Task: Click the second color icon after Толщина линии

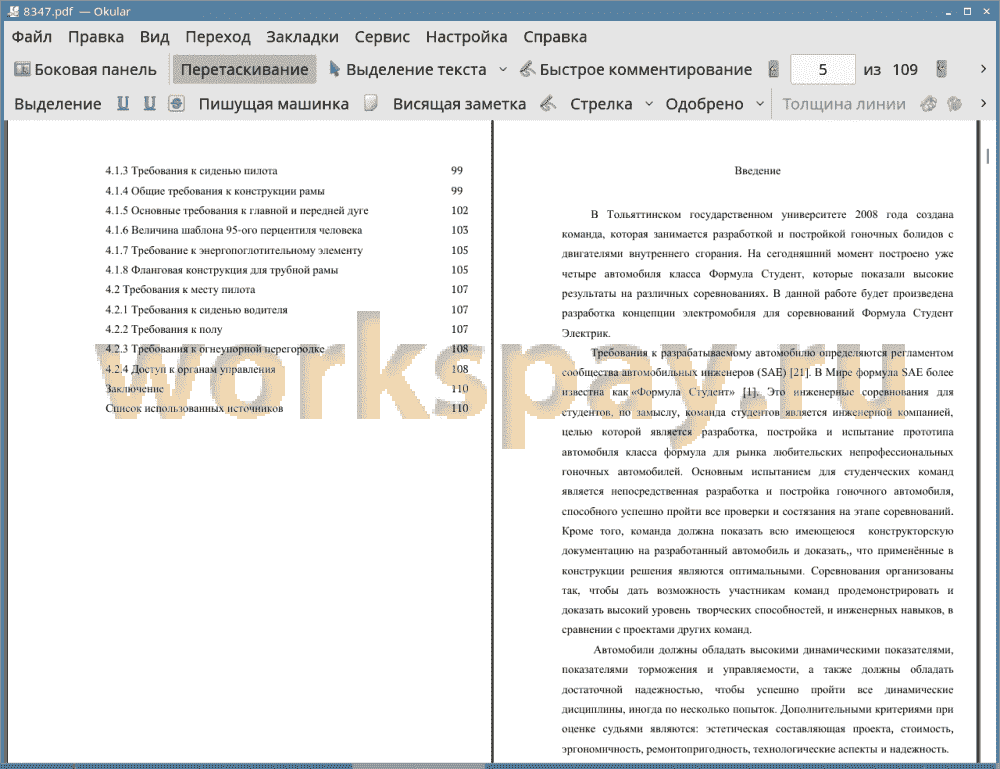Action: click(x=955, y=103)
